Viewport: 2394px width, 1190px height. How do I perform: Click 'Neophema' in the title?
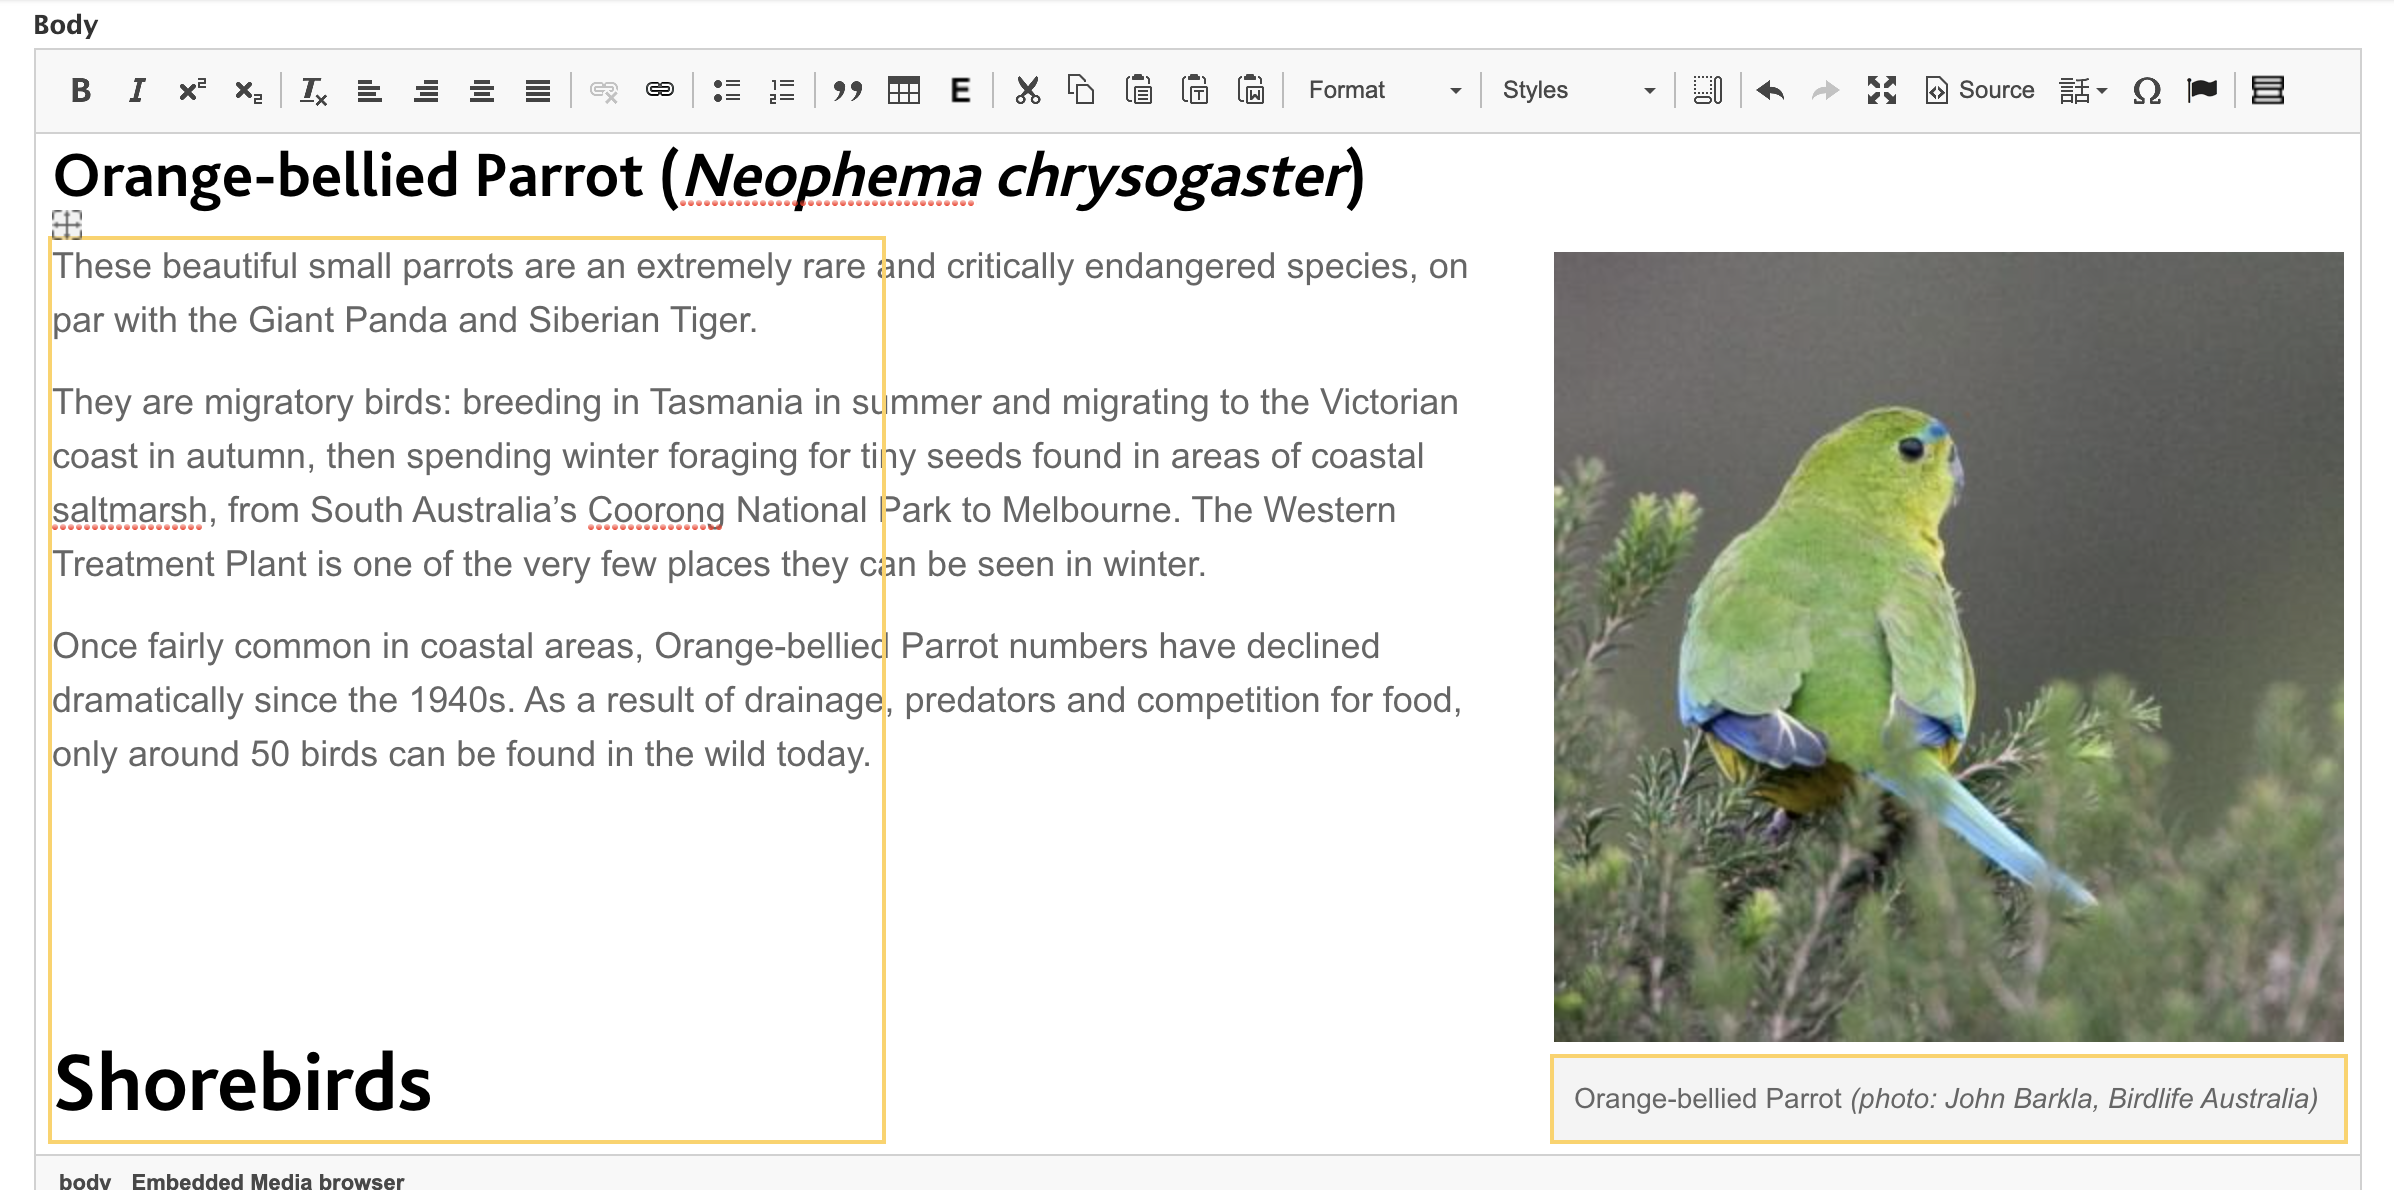point(831,177)
